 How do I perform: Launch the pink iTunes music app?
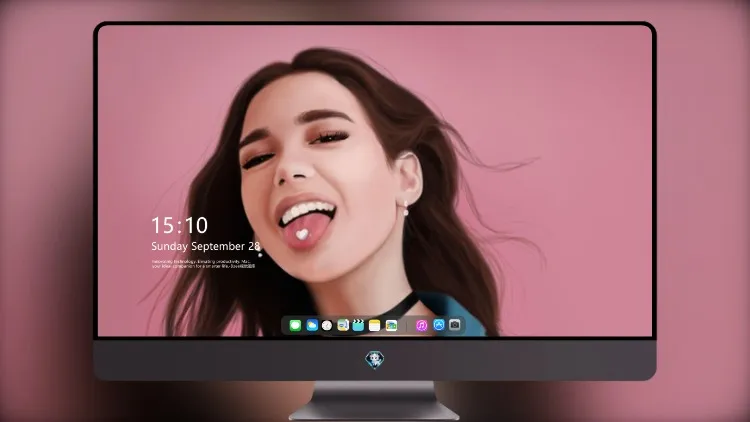[421, 325]
